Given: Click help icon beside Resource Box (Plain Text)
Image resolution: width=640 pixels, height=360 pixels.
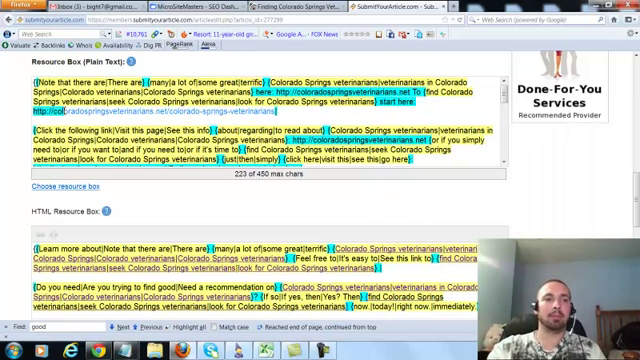Looking at the screenshot, I should [131, 62].
